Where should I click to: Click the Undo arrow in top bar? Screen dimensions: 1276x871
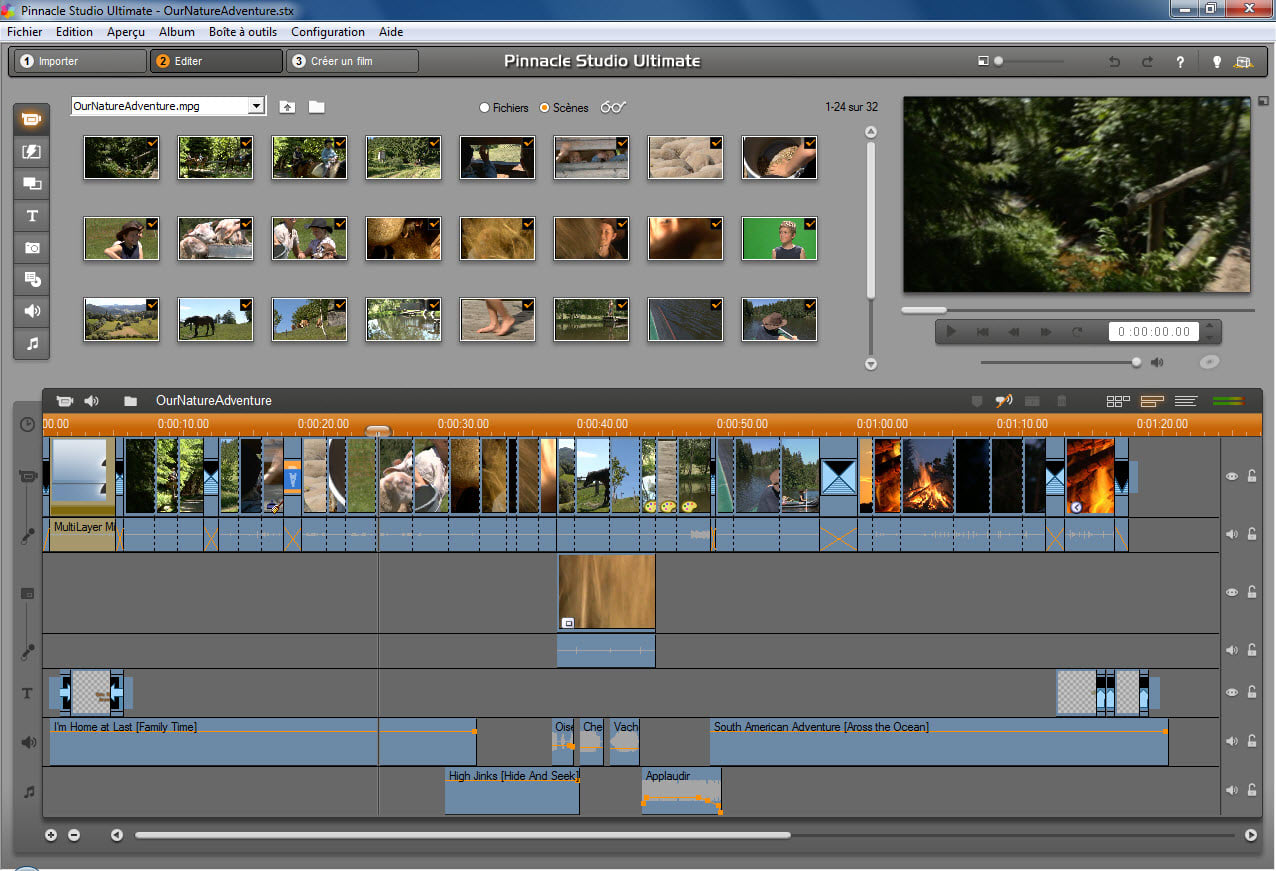point(1114,62)
